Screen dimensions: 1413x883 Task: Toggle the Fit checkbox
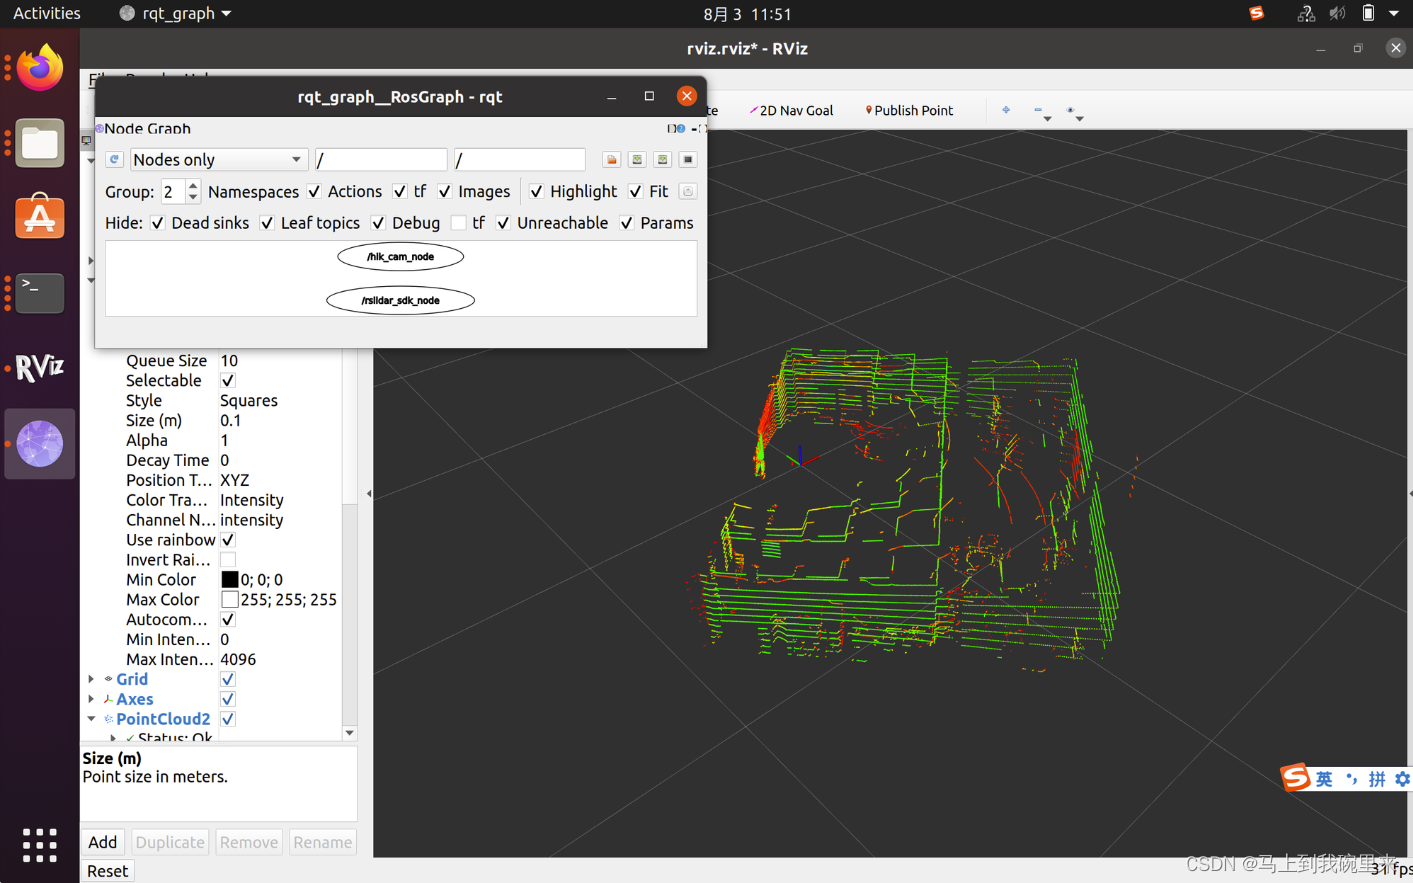pyautogui.click(x=635, y=191)
